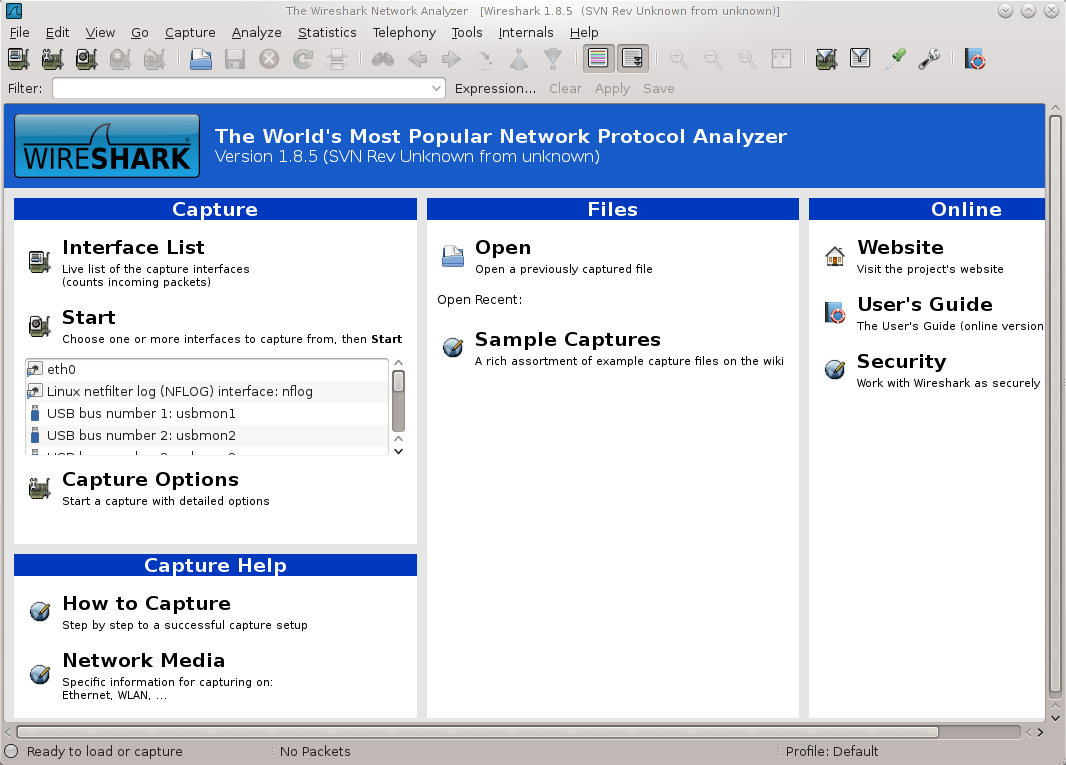This screenshot has height=765, width=1066.
Task: Open coloring rules eyedropper icon
Action: click(895, 59)
